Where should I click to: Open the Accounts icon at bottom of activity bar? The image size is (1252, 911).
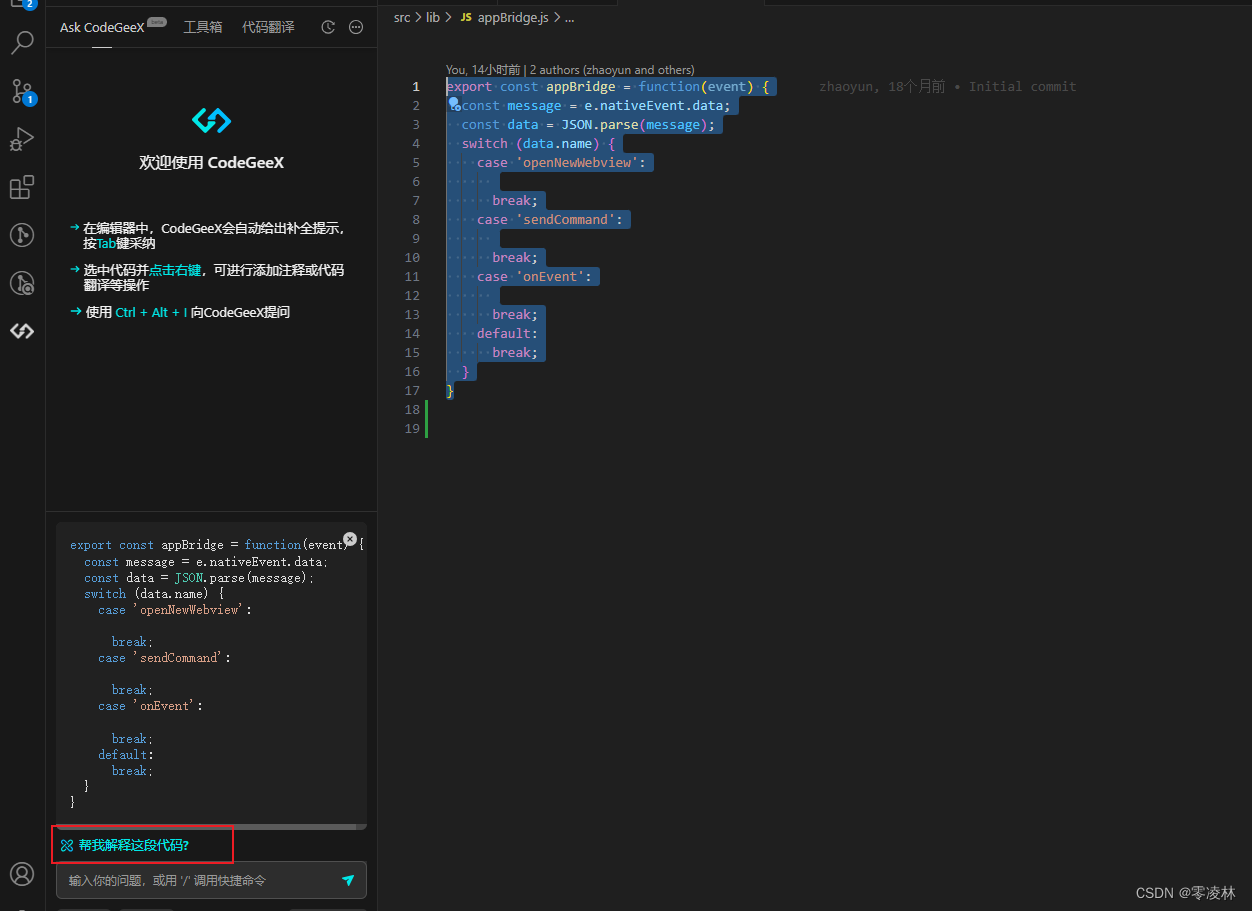[x=22, y=875]
